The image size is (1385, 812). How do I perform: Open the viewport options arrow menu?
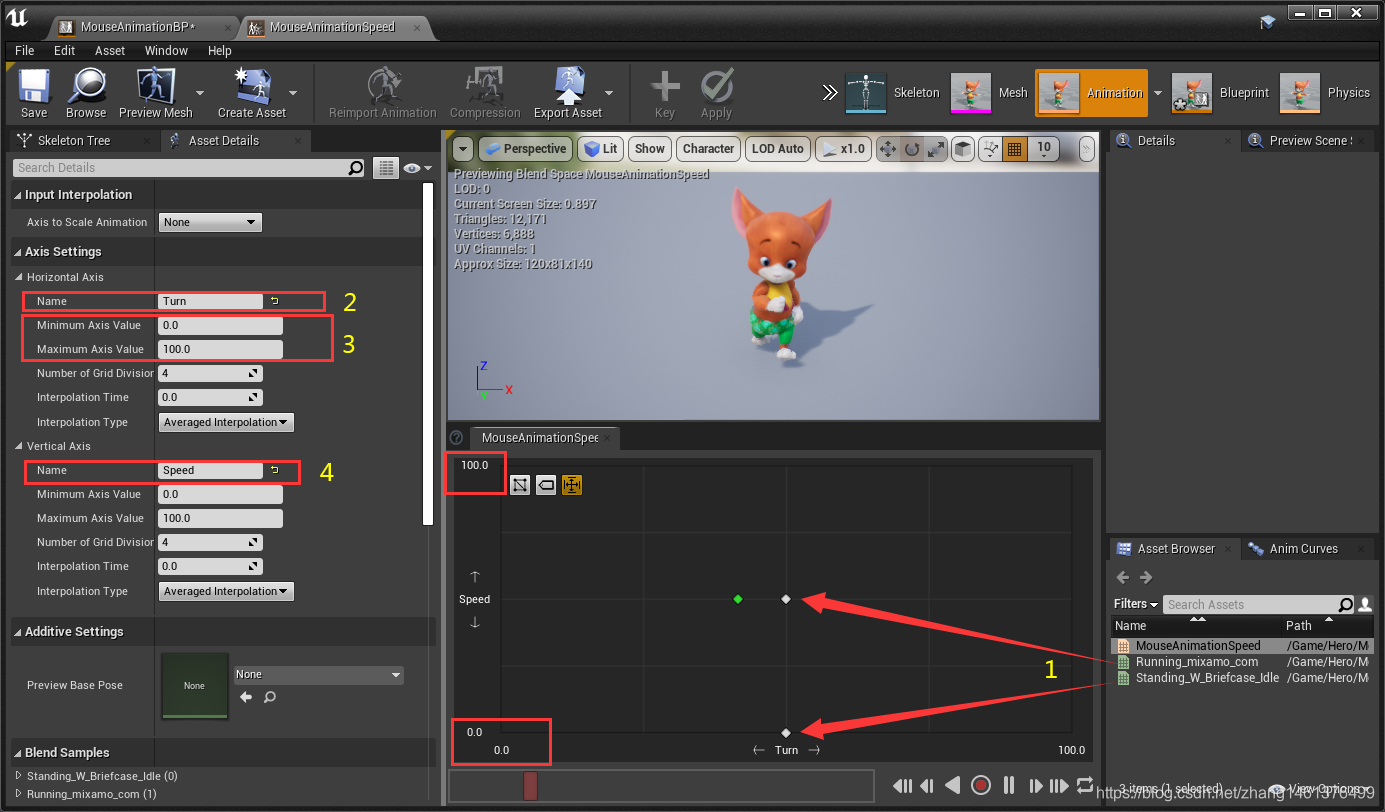463,149
